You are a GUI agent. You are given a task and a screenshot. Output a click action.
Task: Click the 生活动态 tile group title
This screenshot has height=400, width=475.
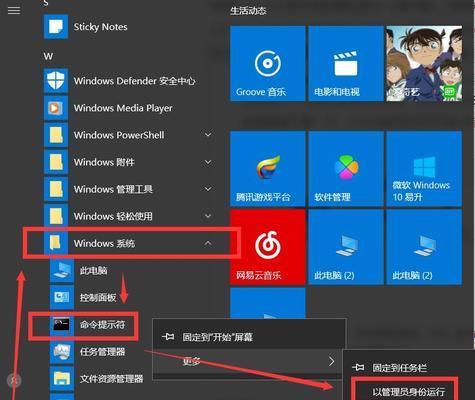tap(248, 11)
